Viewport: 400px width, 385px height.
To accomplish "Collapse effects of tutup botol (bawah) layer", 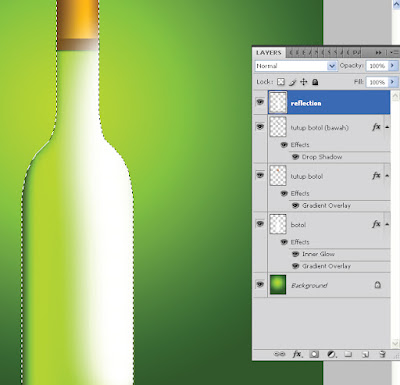I will coord(387,127).
